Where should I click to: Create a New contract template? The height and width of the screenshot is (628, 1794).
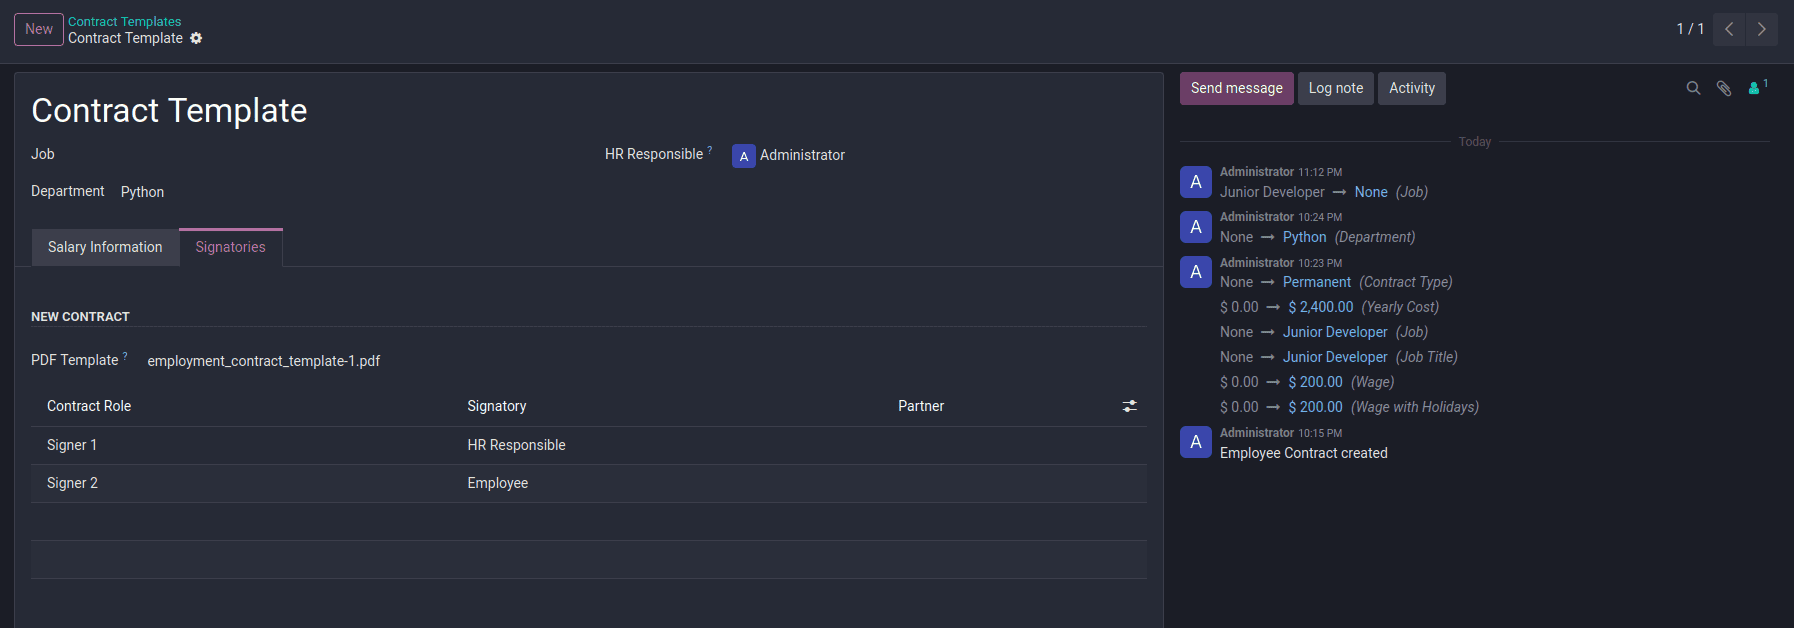[39, 29]
